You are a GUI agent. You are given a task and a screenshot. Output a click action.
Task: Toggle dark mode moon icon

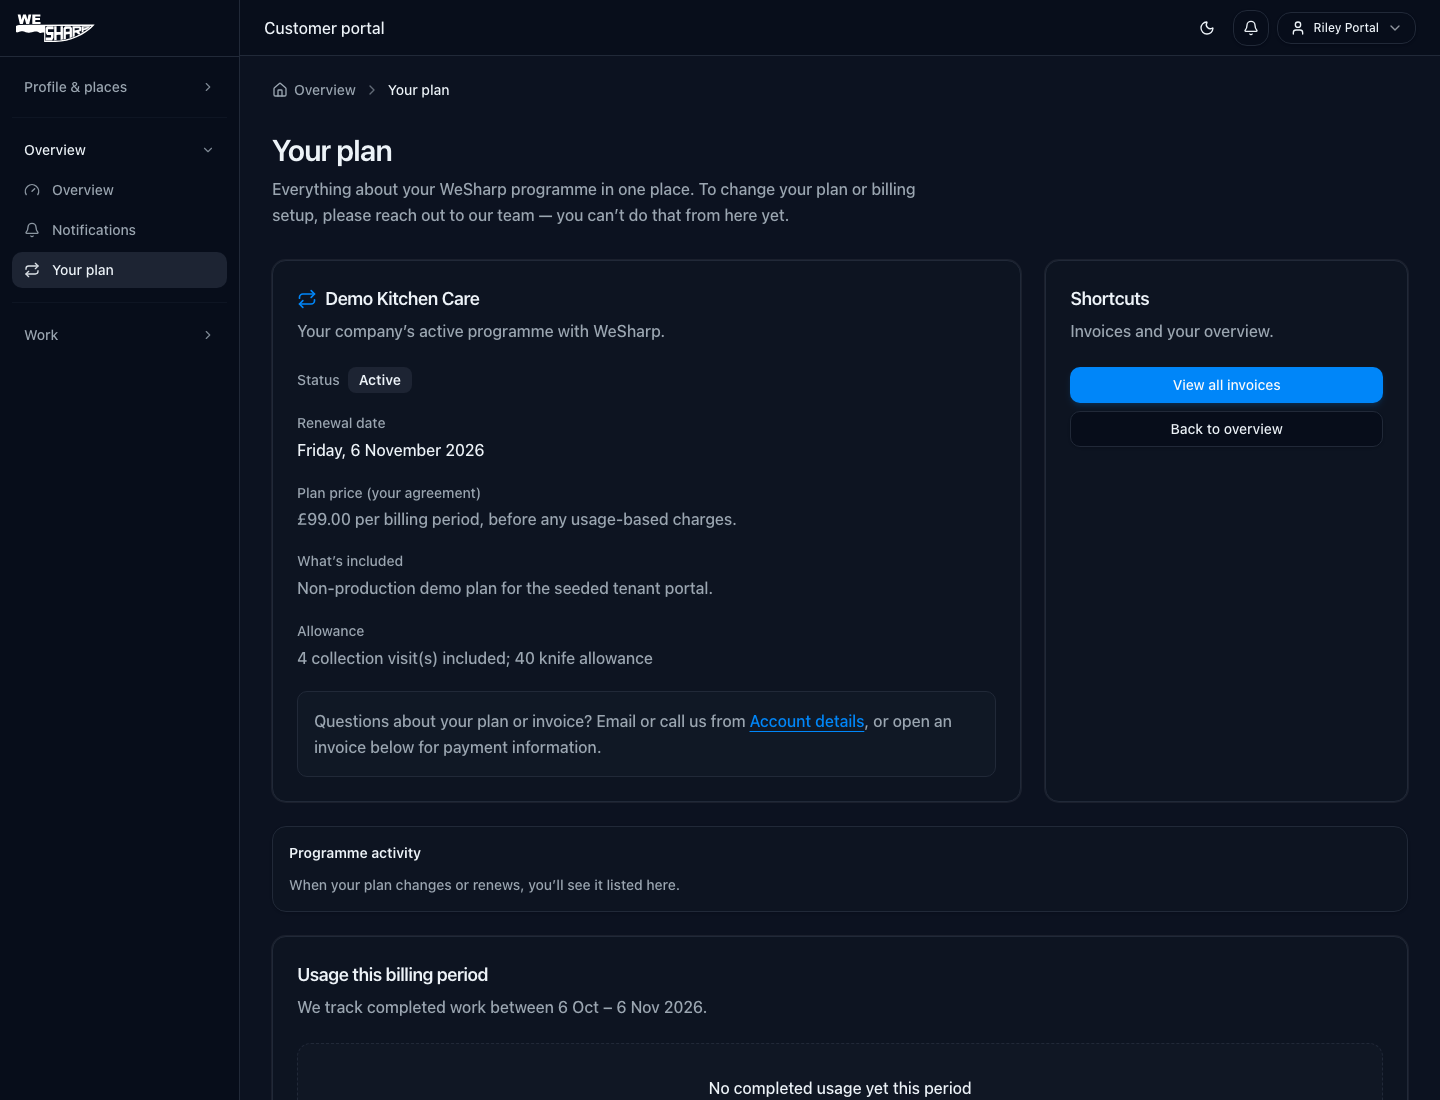tap(1207, 28)
